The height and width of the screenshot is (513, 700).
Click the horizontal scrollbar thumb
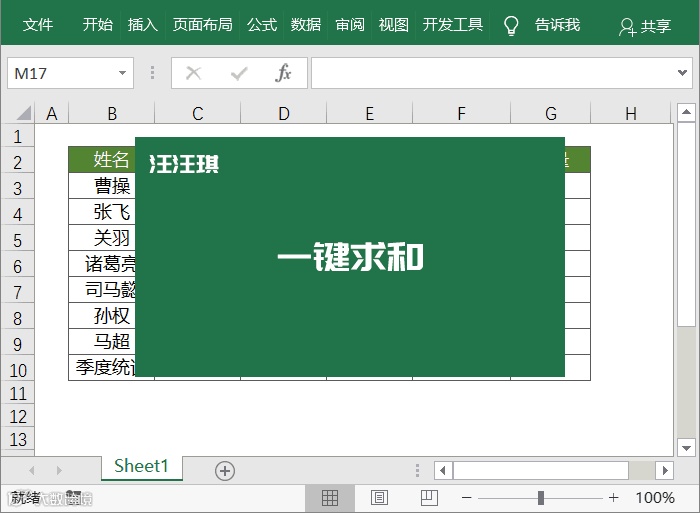pos(541,470)
